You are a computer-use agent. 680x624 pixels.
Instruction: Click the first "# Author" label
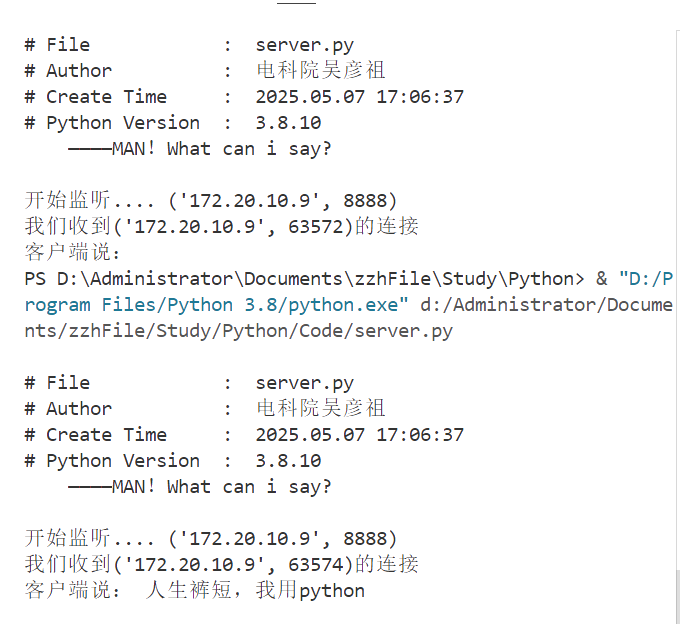coord(68,71)
